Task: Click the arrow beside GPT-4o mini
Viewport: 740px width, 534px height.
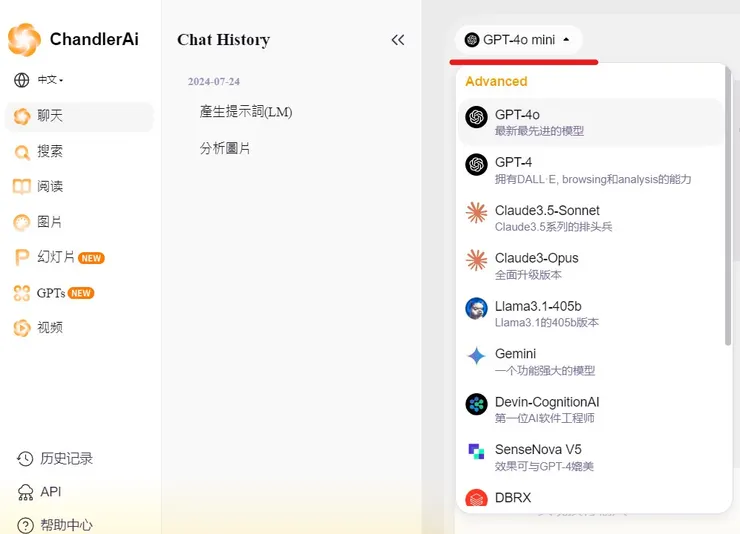Action: click(566, 40)
